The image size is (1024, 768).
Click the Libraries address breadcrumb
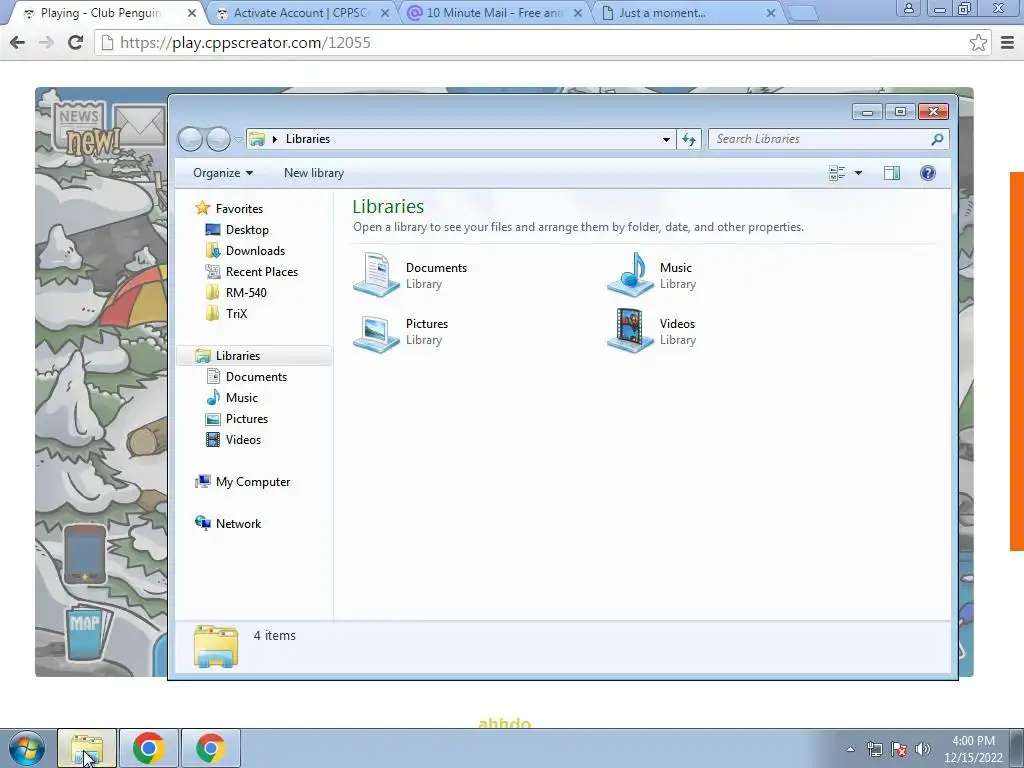click(308, 139)
